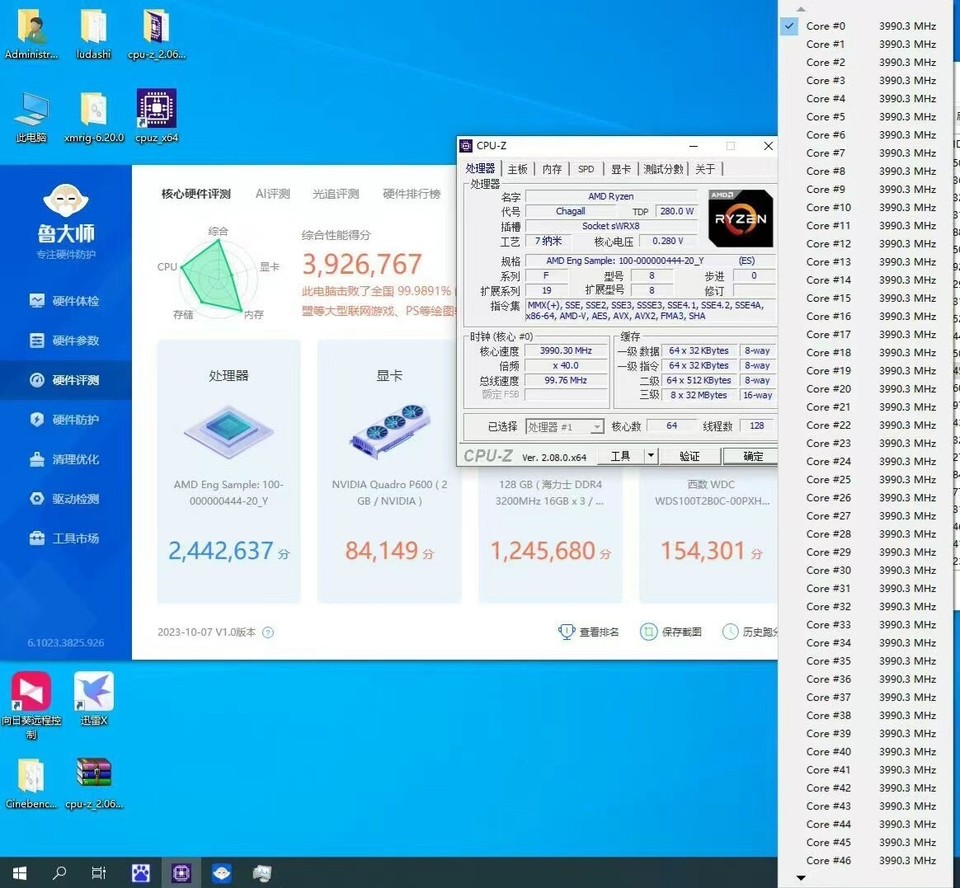
Task: Click the 处理器 score card showing 2,442,637
Action: point(229,472)
